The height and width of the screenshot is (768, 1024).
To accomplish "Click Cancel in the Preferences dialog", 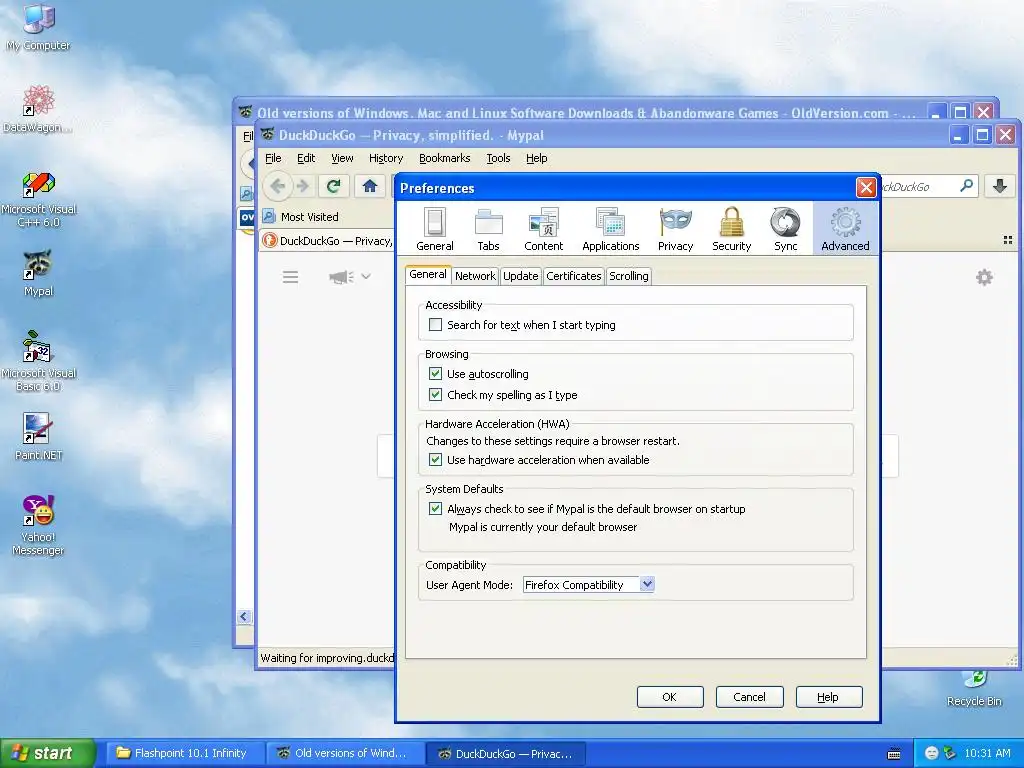I will (749, 697).
